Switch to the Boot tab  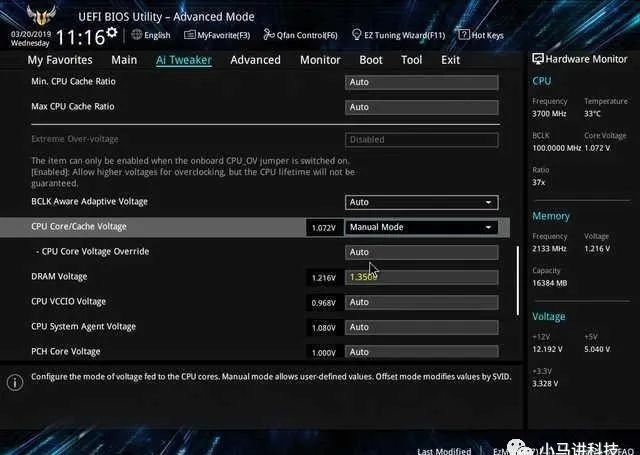point(371,60)
